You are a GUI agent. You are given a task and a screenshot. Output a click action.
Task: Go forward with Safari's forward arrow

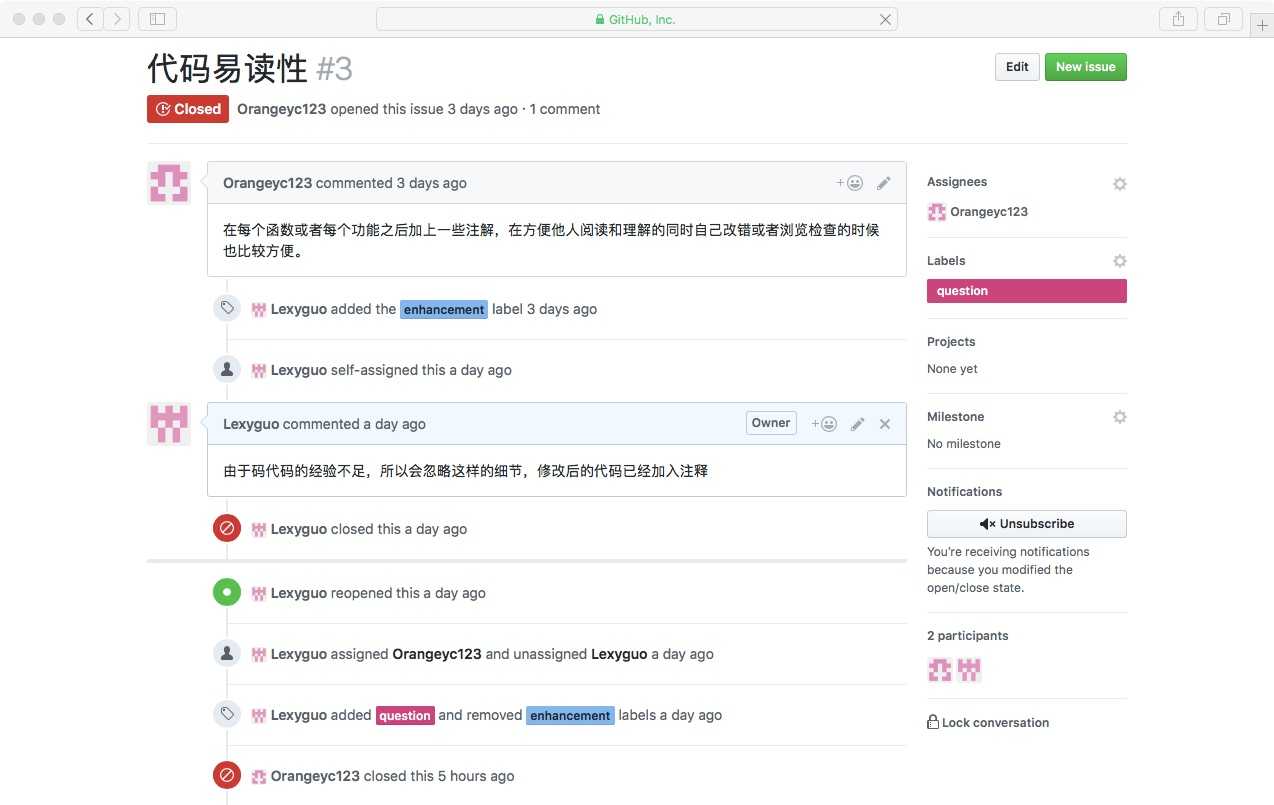tap(117, 18)
